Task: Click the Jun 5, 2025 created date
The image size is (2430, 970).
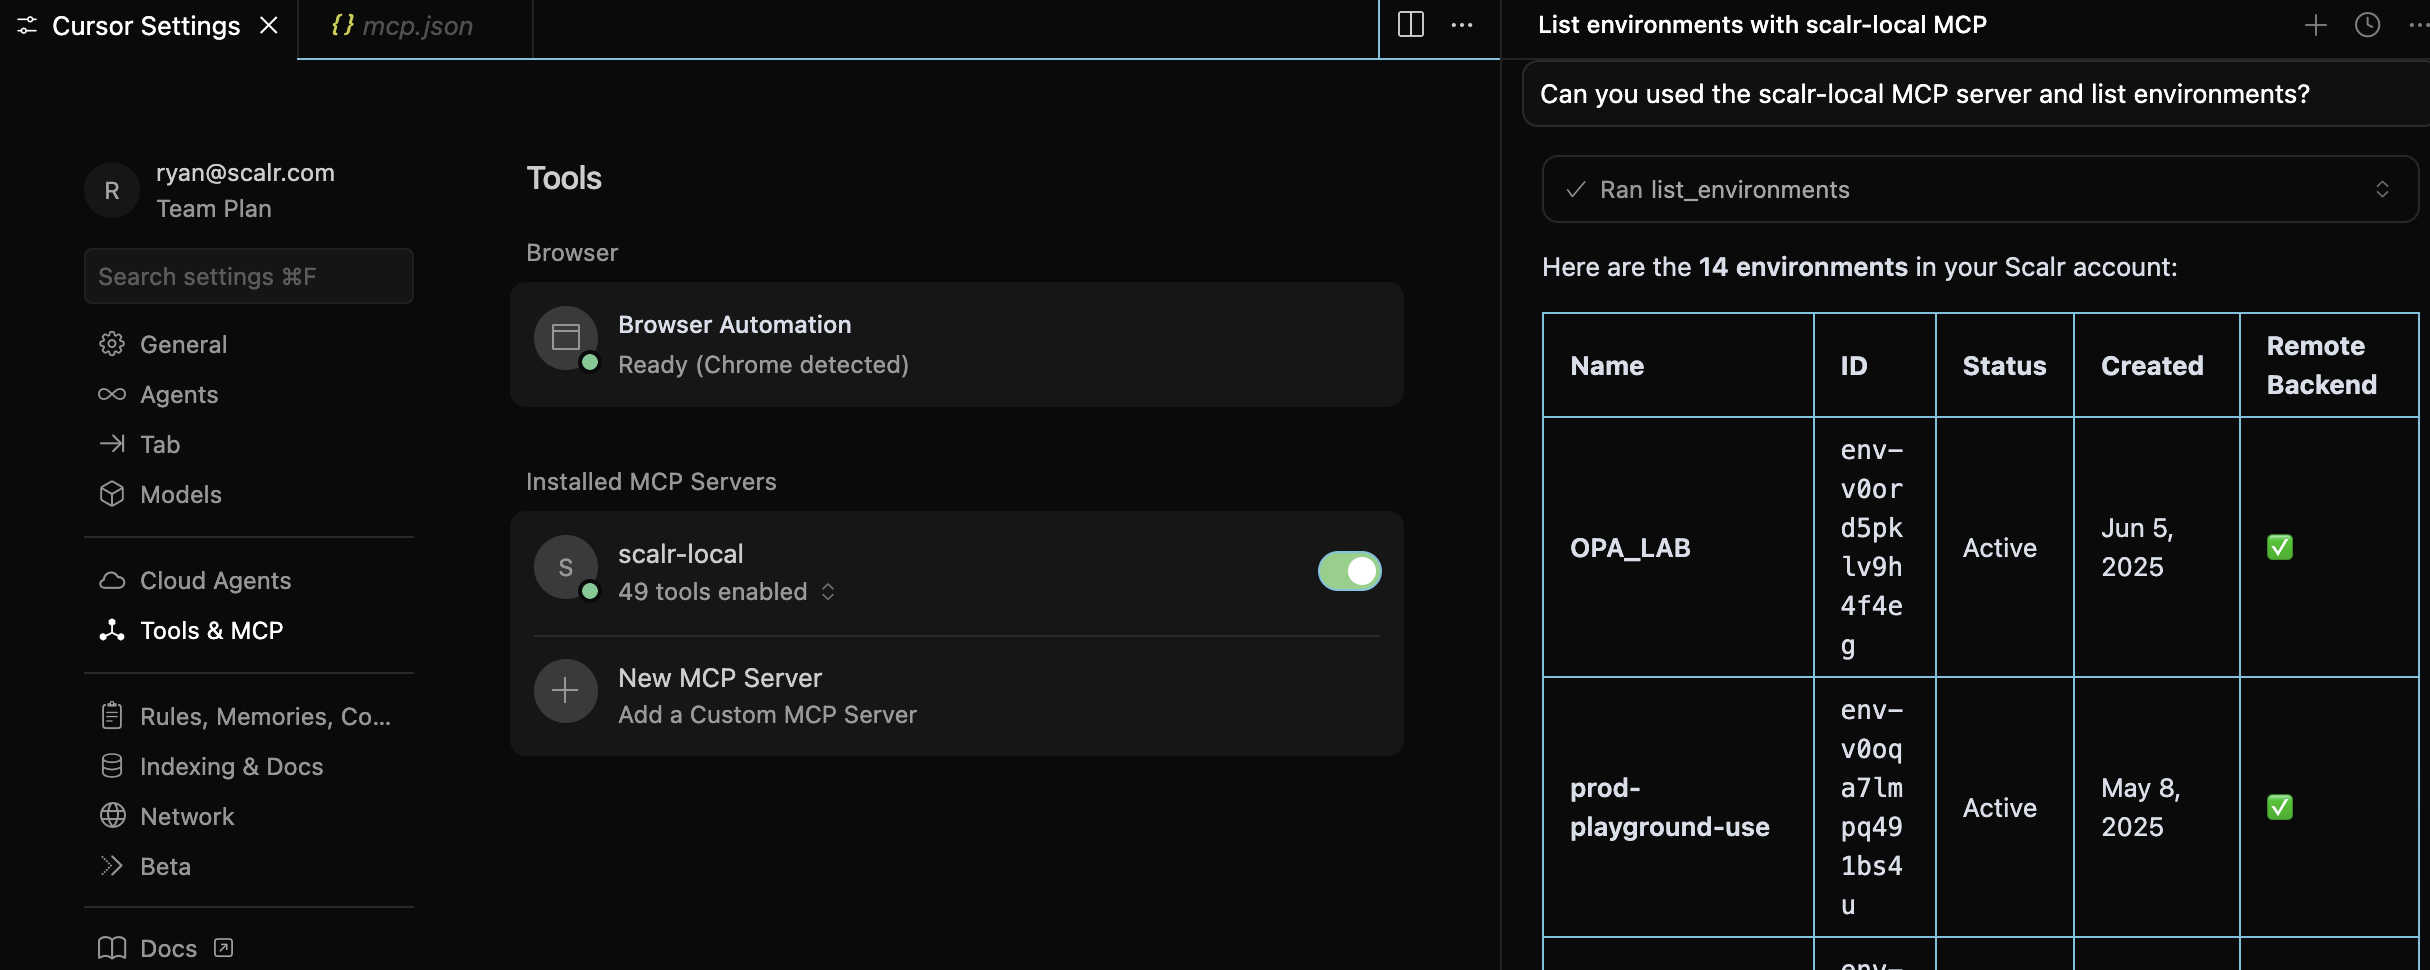Action: (x=2137, y=547)
